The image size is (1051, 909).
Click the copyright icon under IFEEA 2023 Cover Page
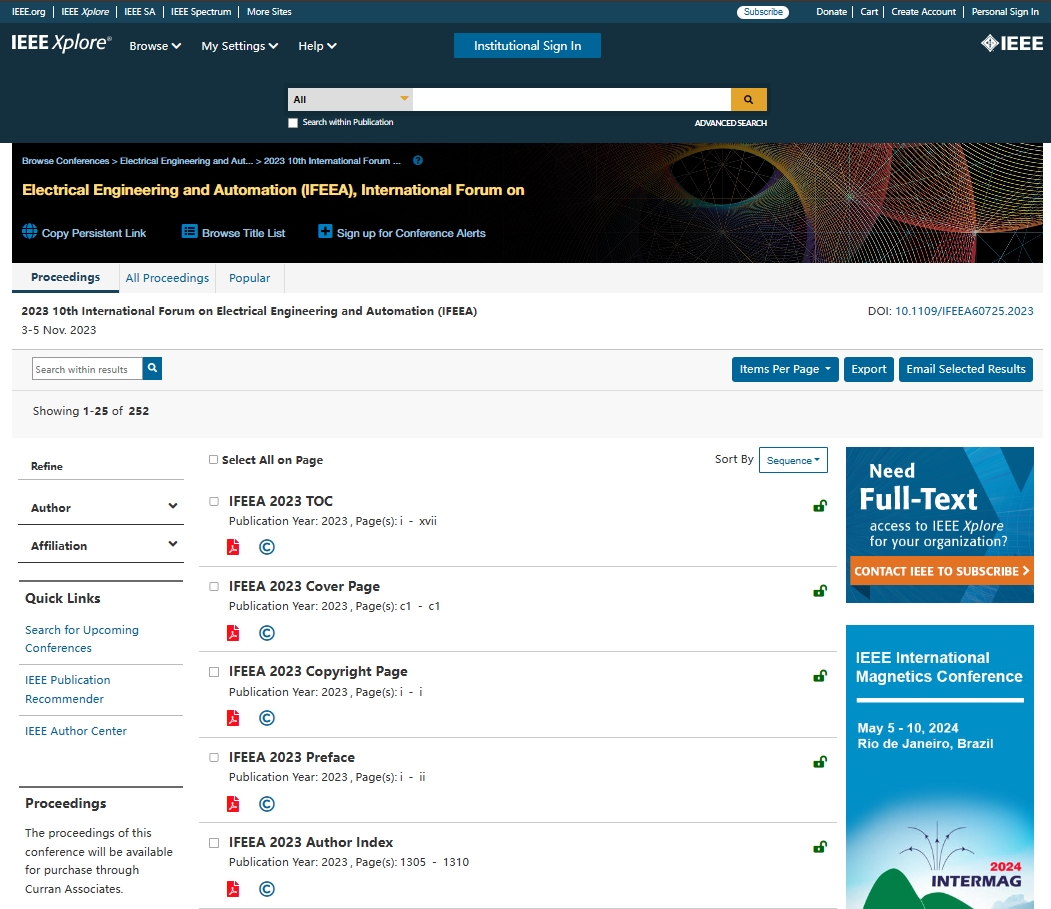[x=267, y=633]
